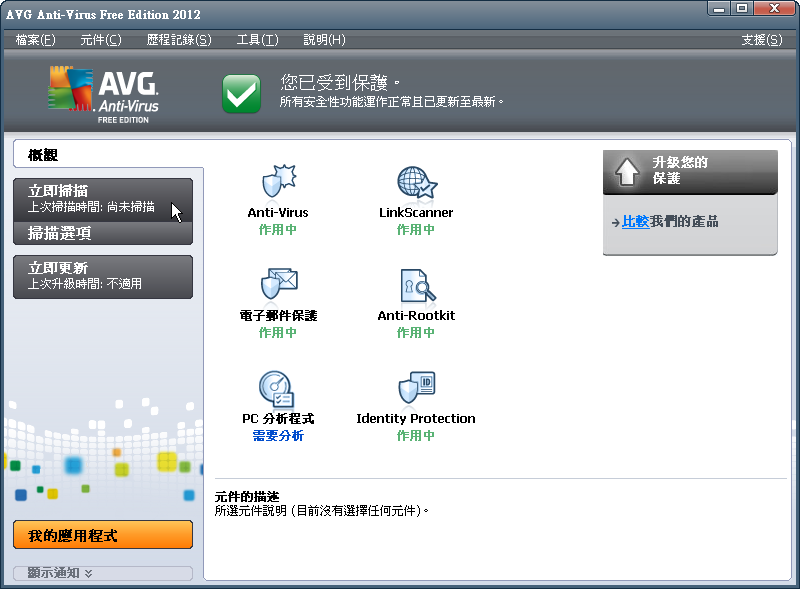Click the 電子郵件保護 component label
This screenshot has height=589, width=800.
[278, 316]
